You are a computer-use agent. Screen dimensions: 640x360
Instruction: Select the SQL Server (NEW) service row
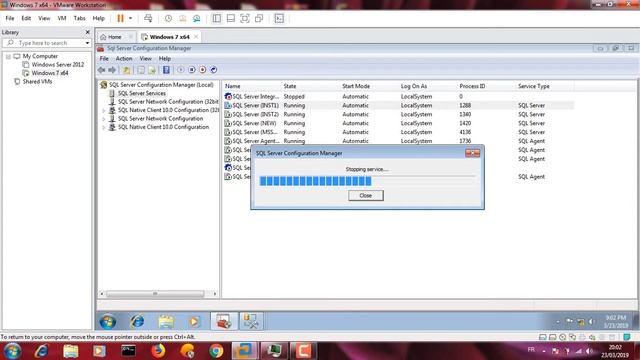pyautogui.click(x=398, y=123)
